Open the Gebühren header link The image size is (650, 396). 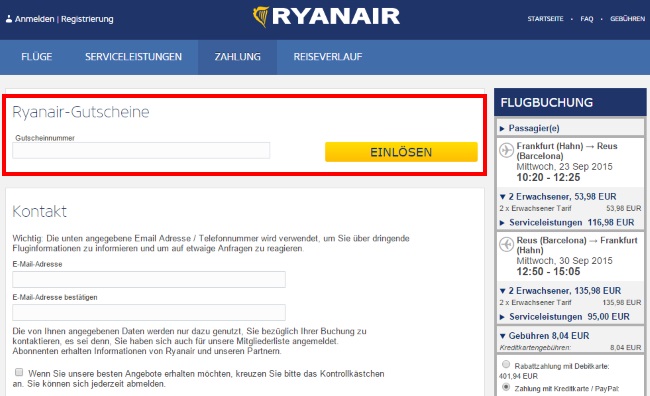click(x=627, y=19)
